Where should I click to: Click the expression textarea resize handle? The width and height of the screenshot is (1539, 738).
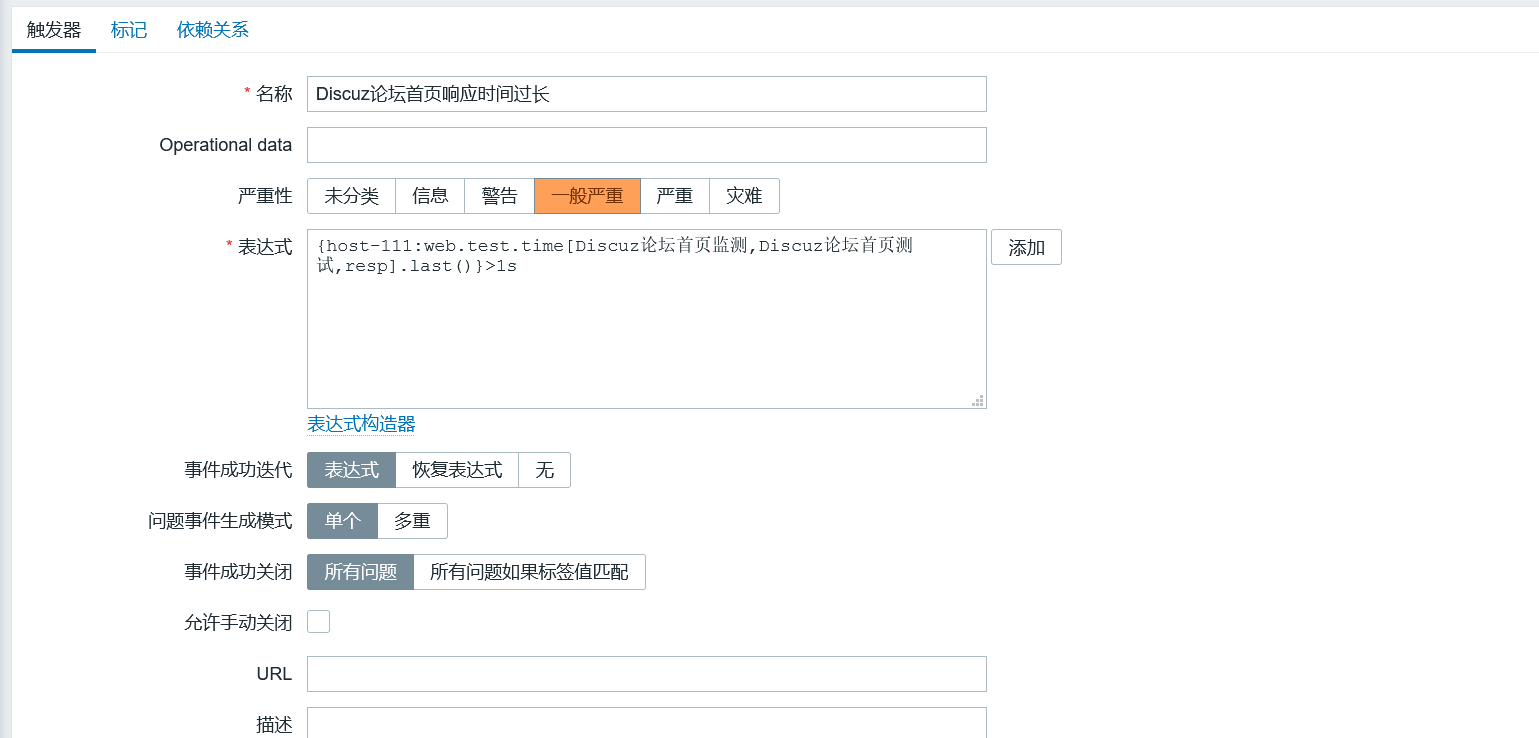tap(978, 401)
